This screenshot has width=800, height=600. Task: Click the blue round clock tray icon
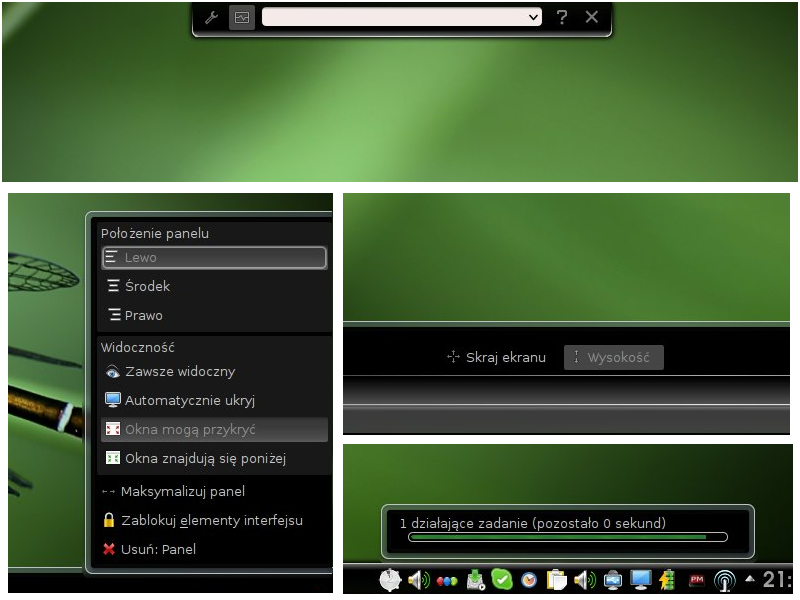pyautogui.click(x=529, y=580)
